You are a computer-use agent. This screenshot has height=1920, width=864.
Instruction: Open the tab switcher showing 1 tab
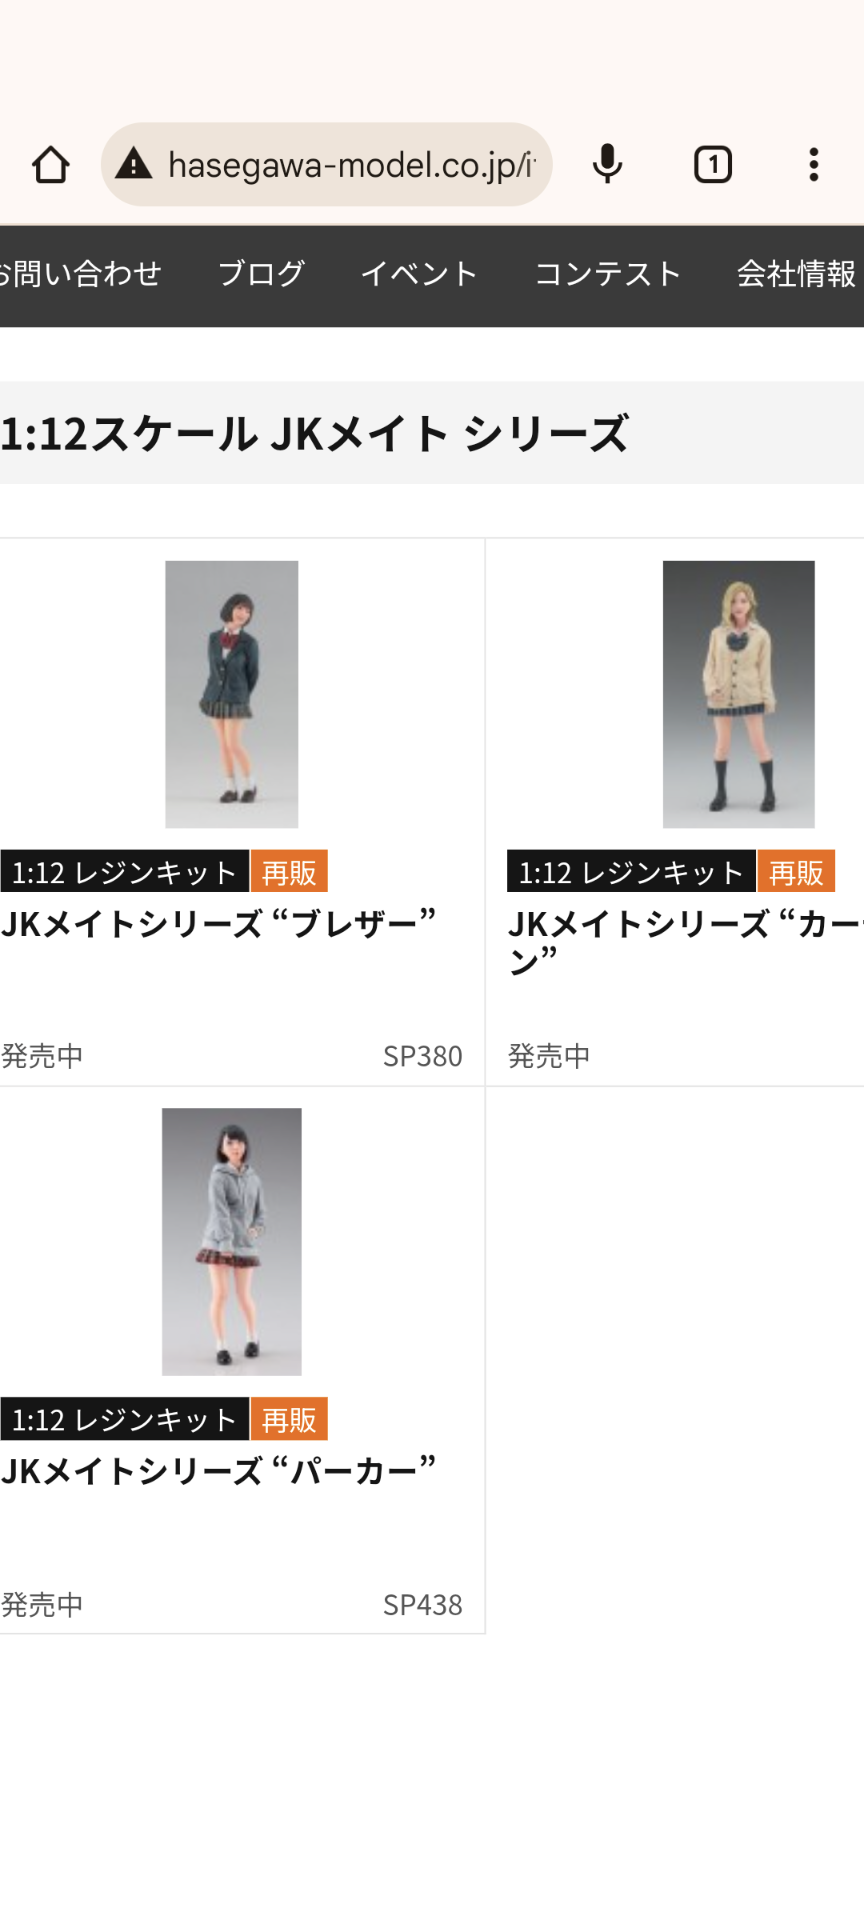pos(713,164)
